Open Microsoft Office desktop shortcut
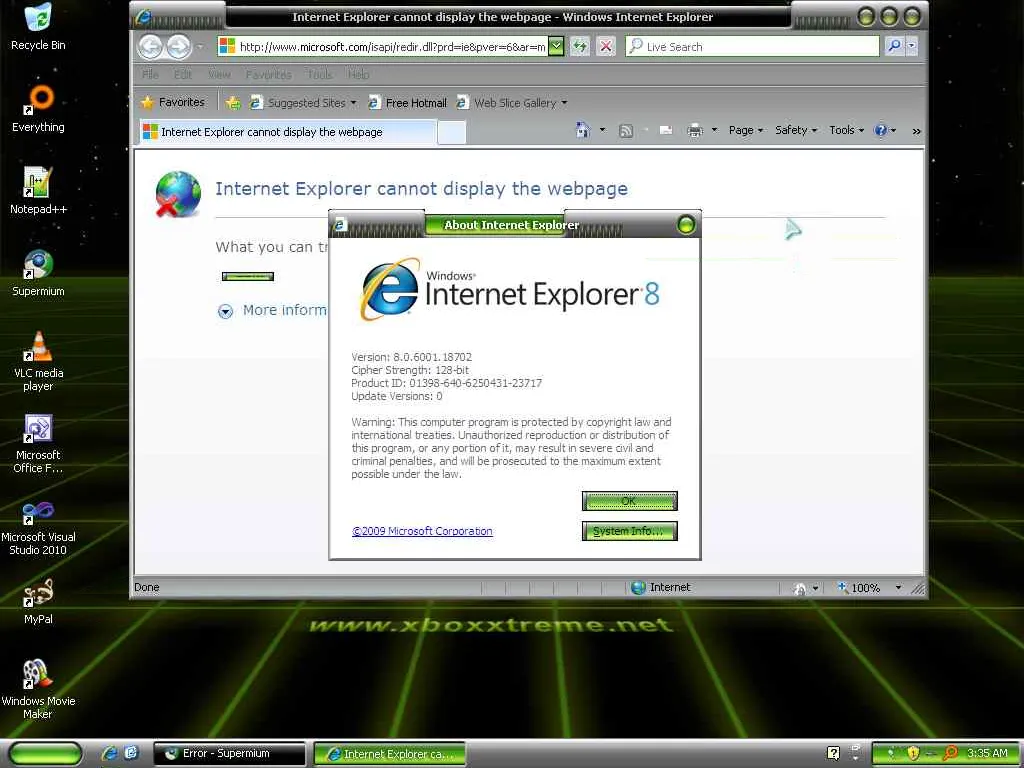Image resolution: width=1024 pixels, height=768 pixels. pyautogui.click(x=38, y=443)
